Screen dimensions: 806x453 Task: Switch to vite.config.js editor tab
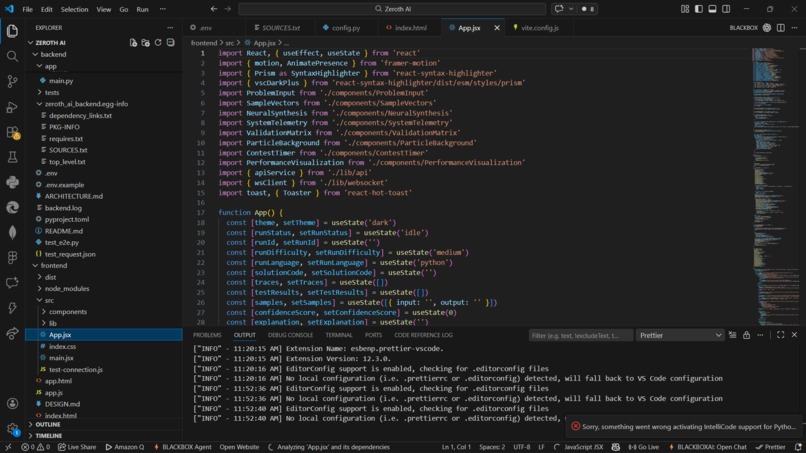540,28
